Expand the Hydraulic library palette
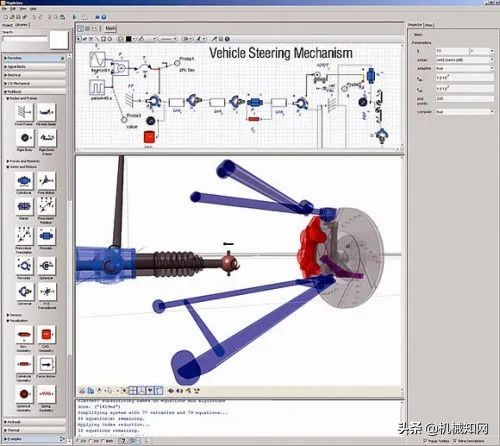500x446 pixels. coord(34,422)
